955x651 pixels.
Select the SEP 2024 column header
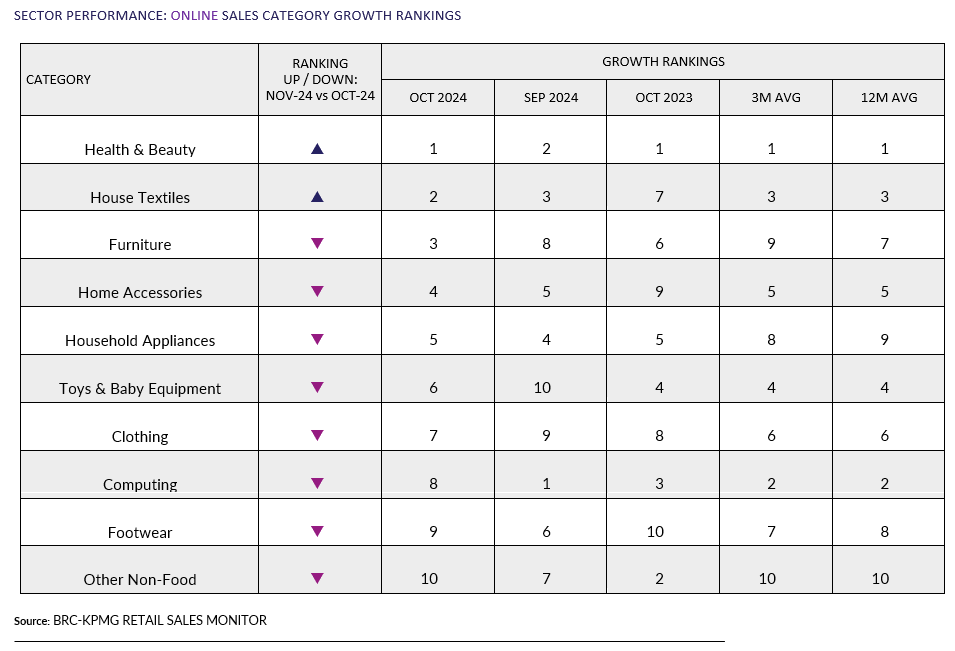[551, 97]
